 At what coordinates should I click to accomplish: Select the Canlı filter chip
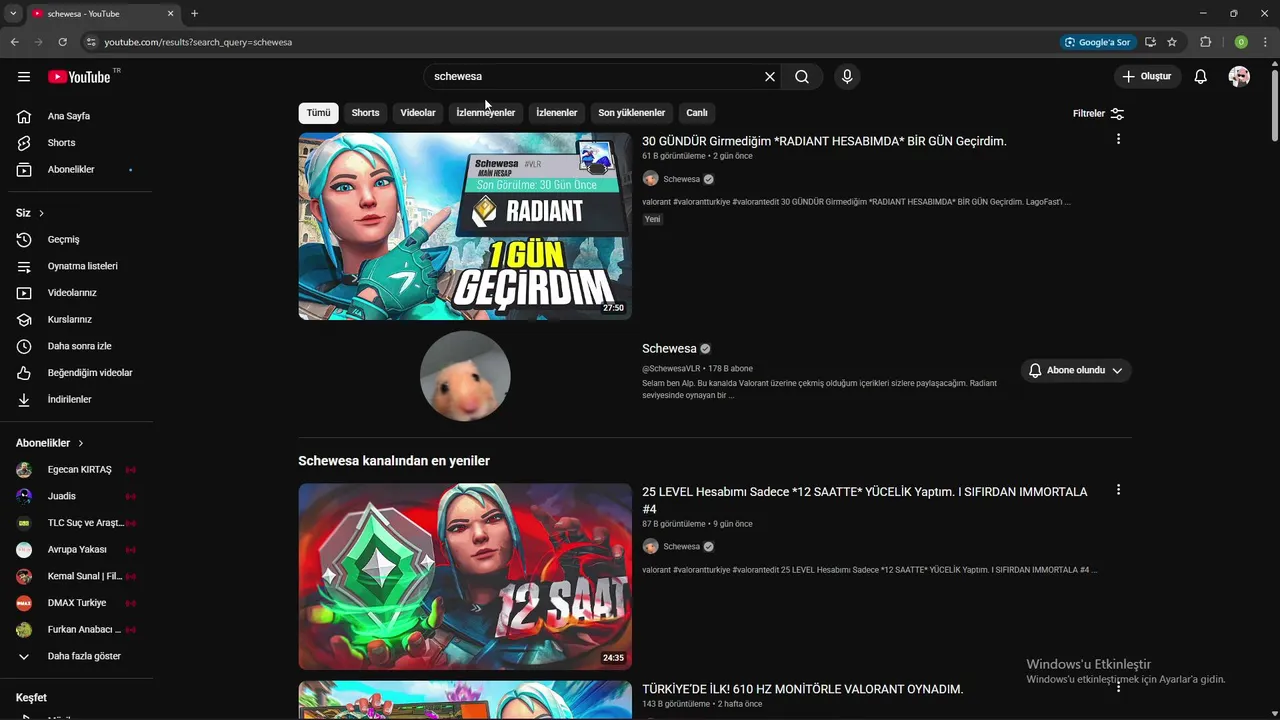(x=697, y=113)
